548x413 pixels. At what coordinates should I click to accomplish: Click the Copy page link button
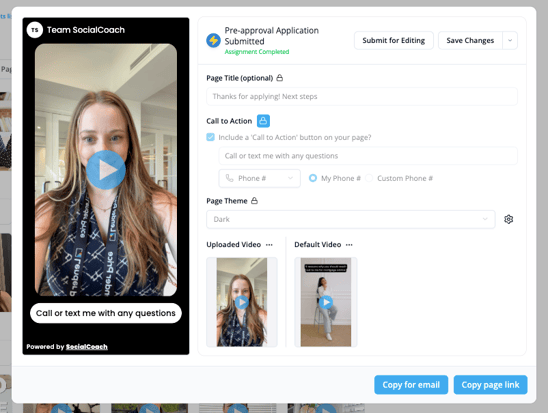[490, 385]
